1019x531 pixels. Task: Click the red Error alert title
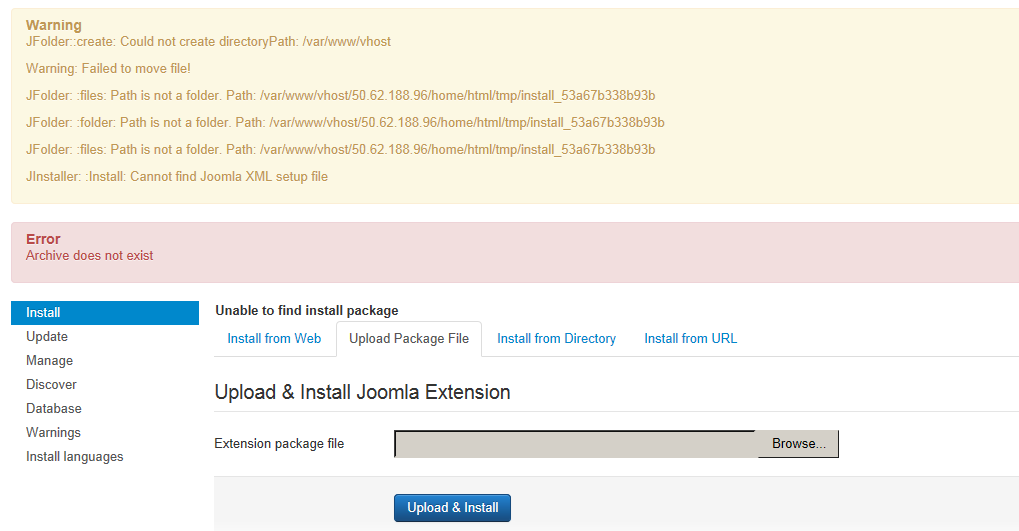[x=43, y=239]
